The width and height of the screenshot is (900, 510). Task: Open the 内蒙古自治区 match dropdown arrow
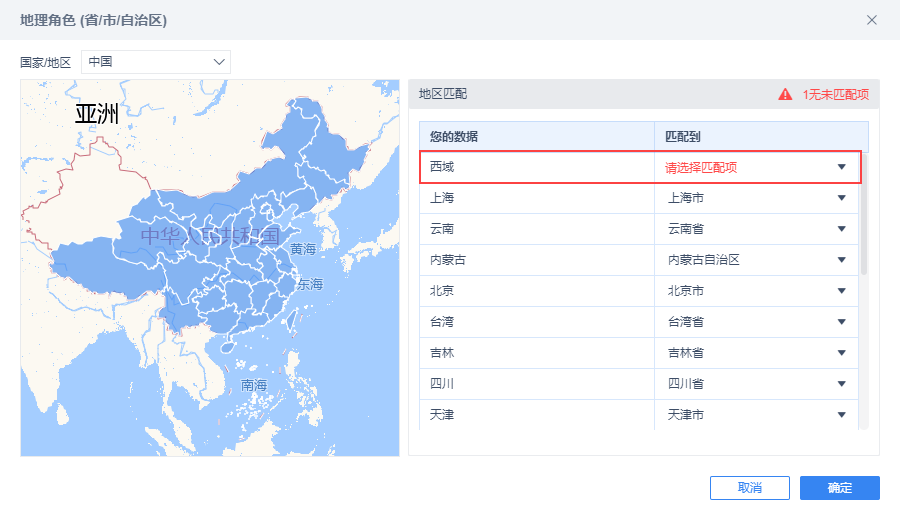click(841, 260)
